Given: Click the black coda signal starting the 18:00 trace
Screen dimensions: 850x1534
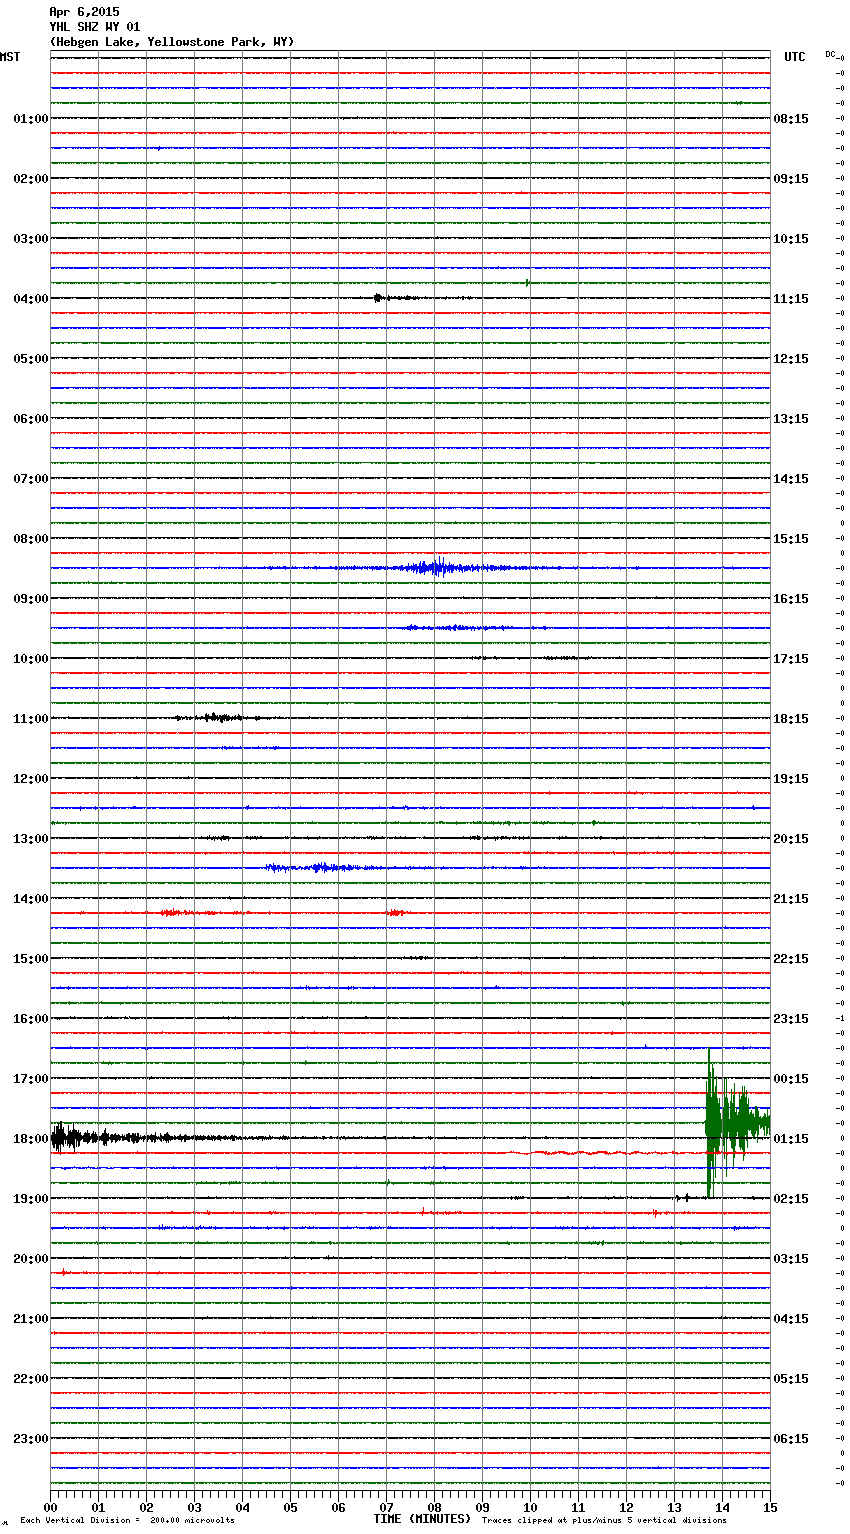Looking at the screenshot, I should coord(120,1138).
